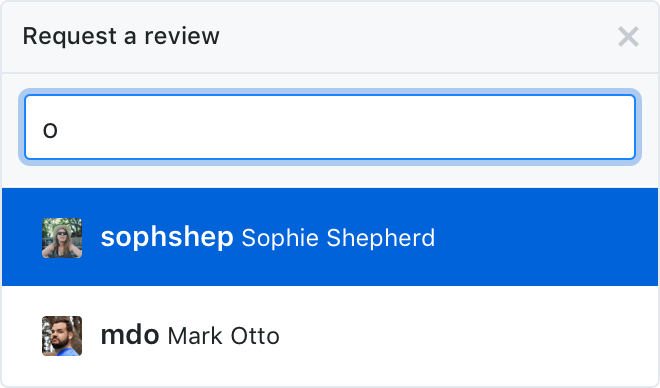
Task: Select mdo's avatar photo
Action: tap(62, 336)
